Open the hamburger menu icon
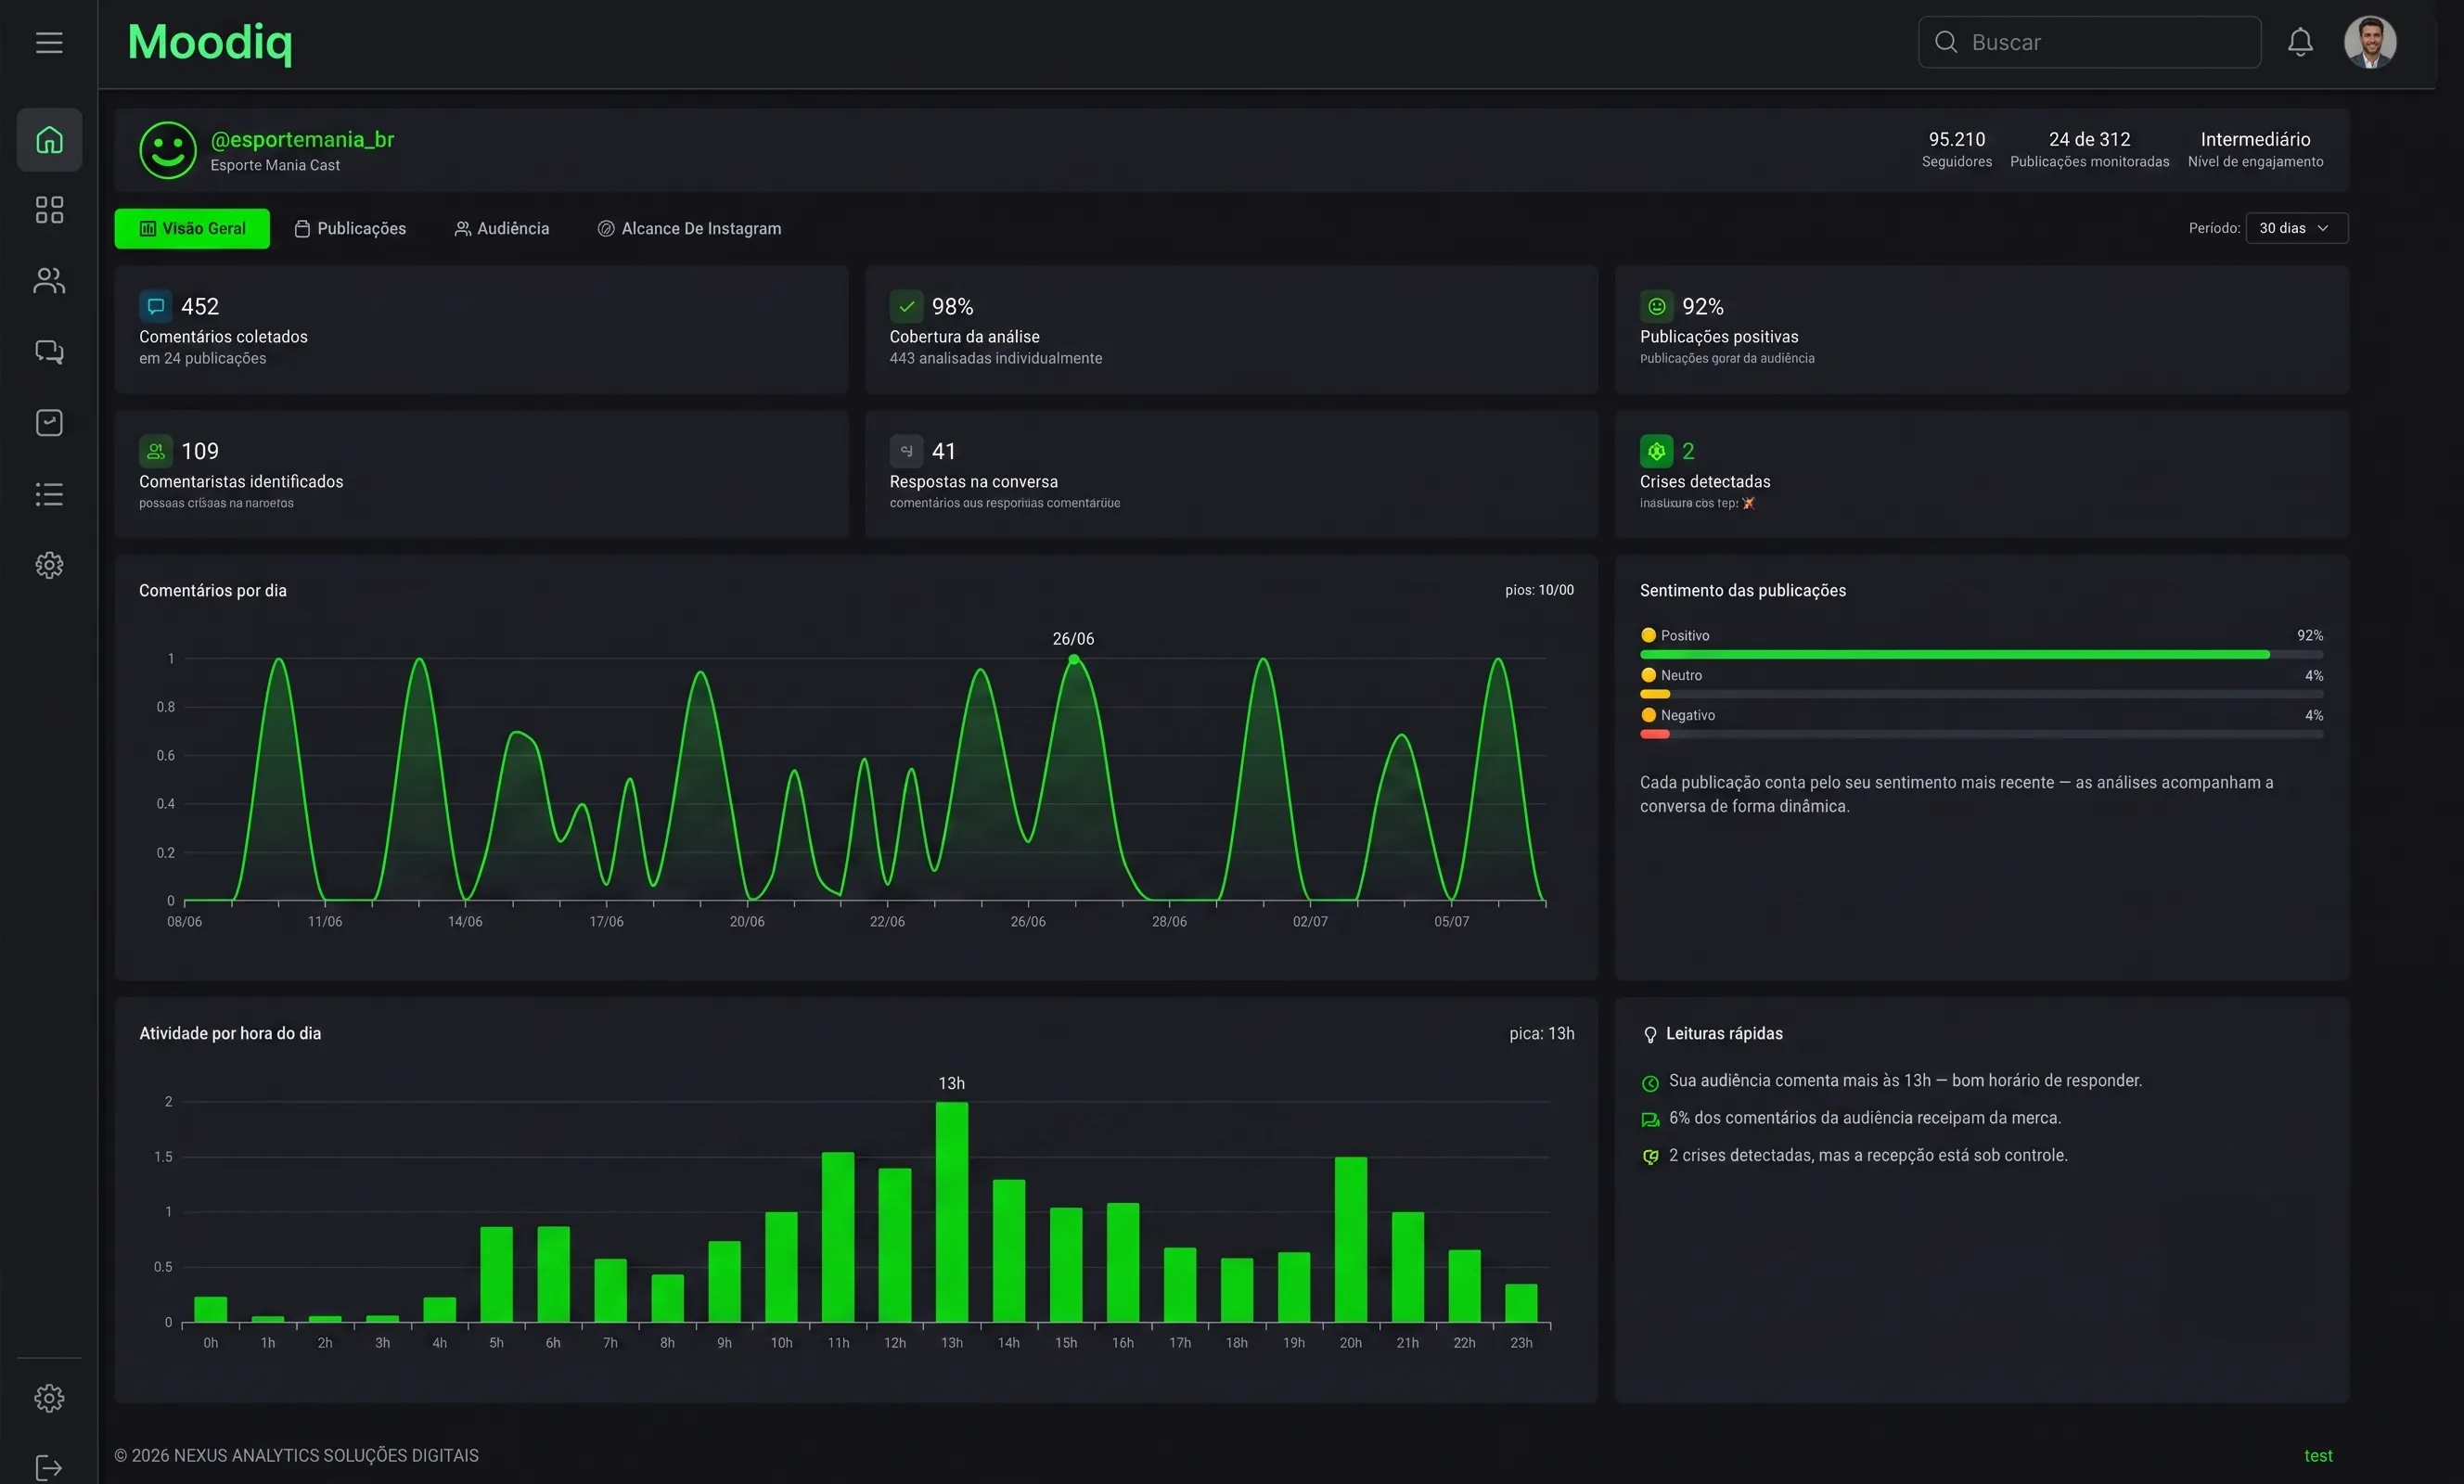Screen dimensions: 2464x1484 point(49,42)
